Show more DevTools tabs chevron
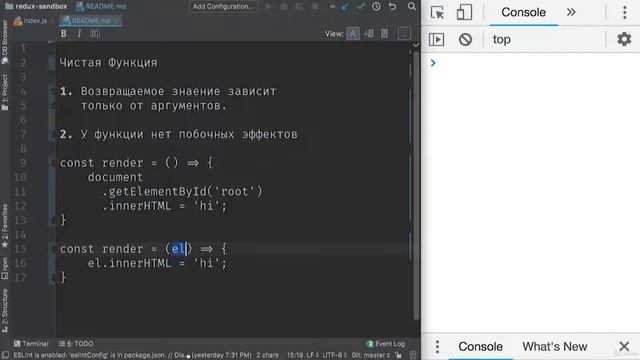The height and width of the screenshot is (360, 640). pyautogui.click(x=571, y=12)
